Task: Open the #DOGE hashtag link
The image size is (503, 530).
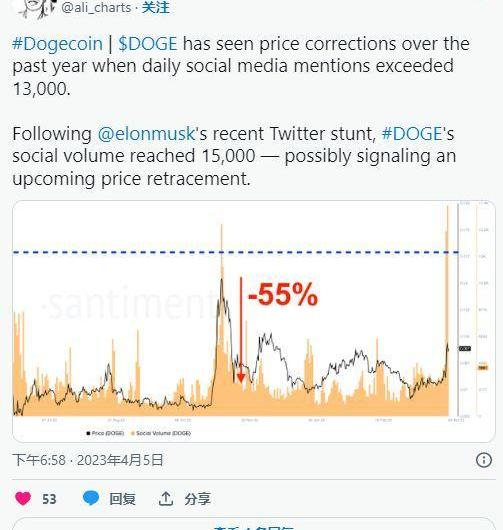Action: [x=412, y=134]
